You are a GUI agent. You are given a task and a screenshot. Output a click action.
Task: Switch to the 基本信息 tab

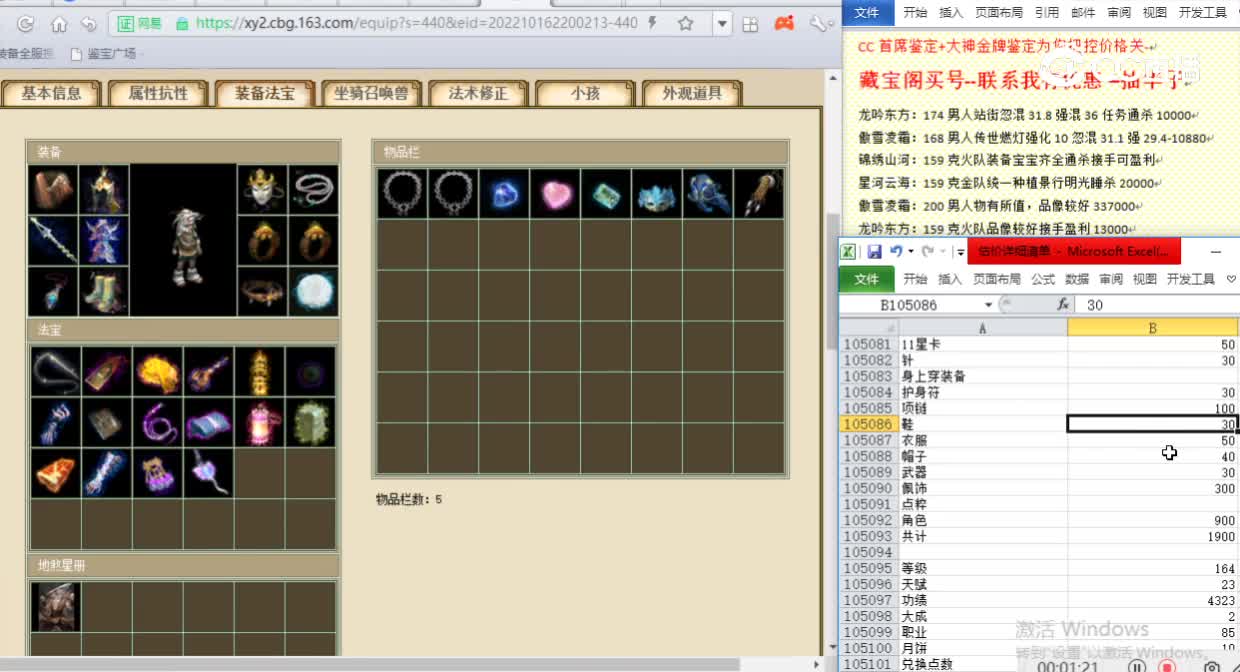[52, 93]
